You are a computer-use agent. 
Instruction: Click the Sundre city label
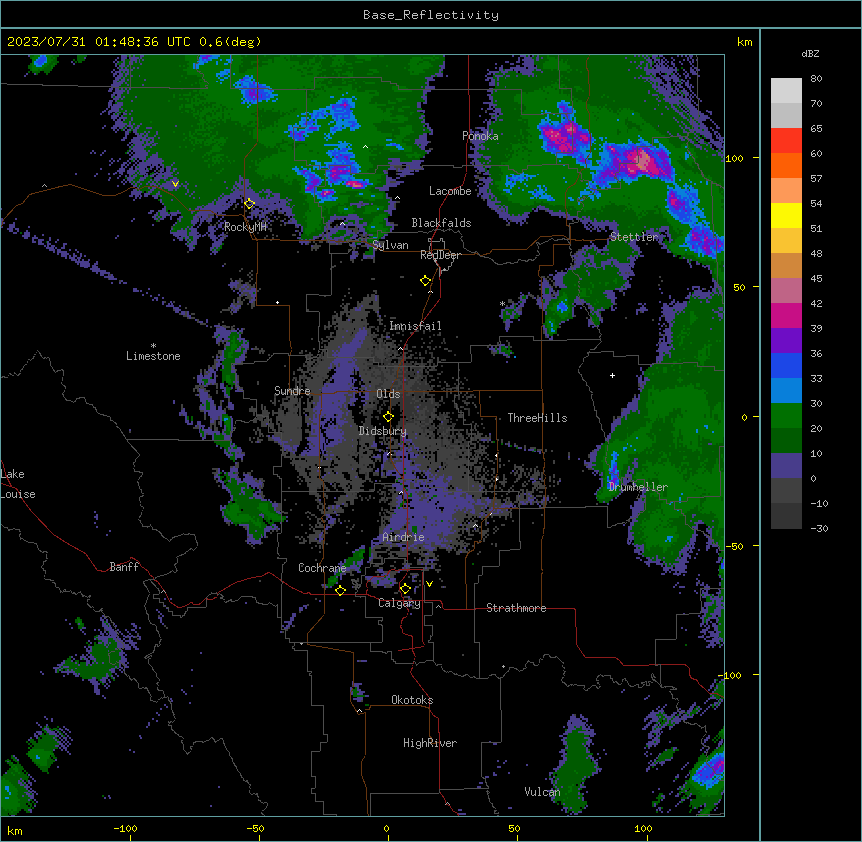(292, 391)
